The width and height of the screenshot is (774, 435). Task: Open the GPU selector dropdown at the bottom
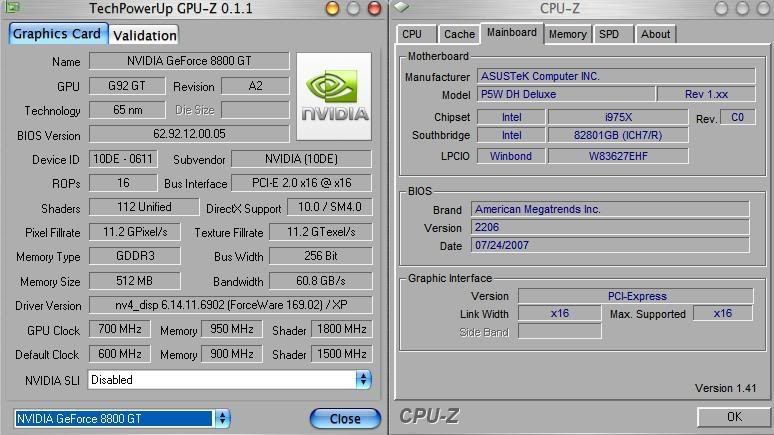[122, 419]
